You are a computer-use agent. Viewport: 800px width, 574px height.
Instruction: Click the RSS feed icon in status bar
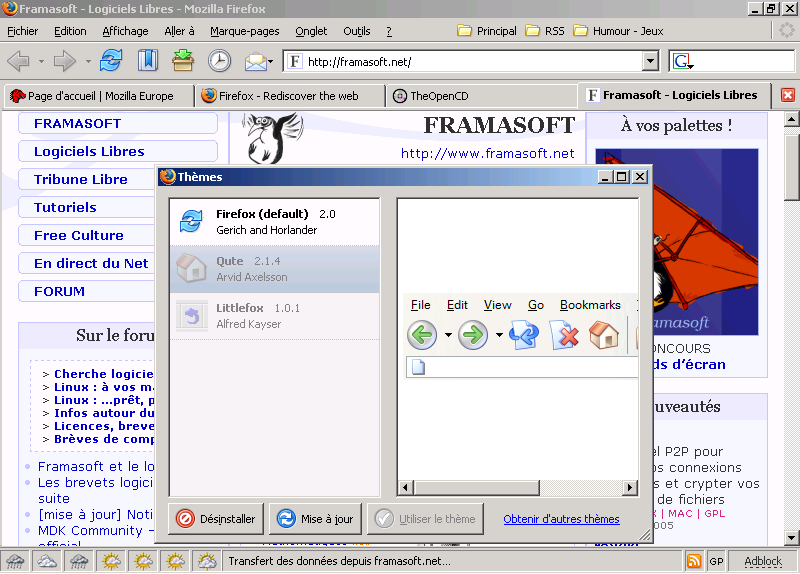(x=694, y=561)
